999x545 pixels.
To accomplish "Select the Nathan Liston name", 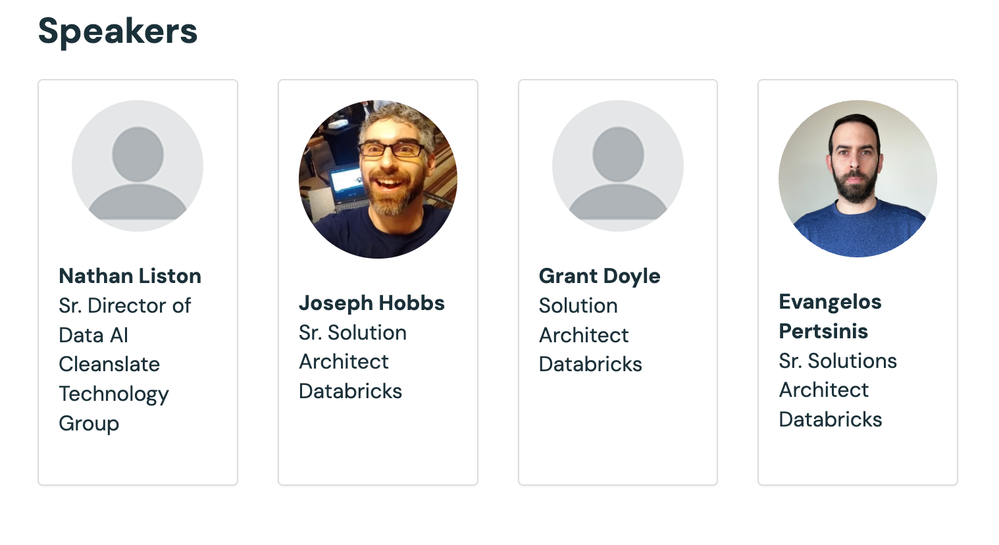I will pos(130,276).
